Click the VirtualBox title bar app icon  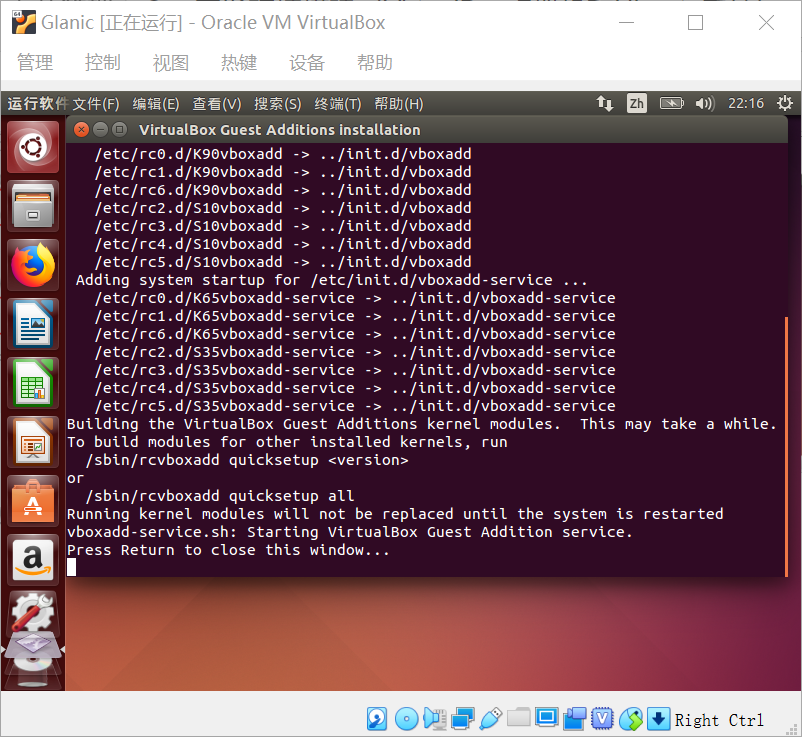[24, 23]
